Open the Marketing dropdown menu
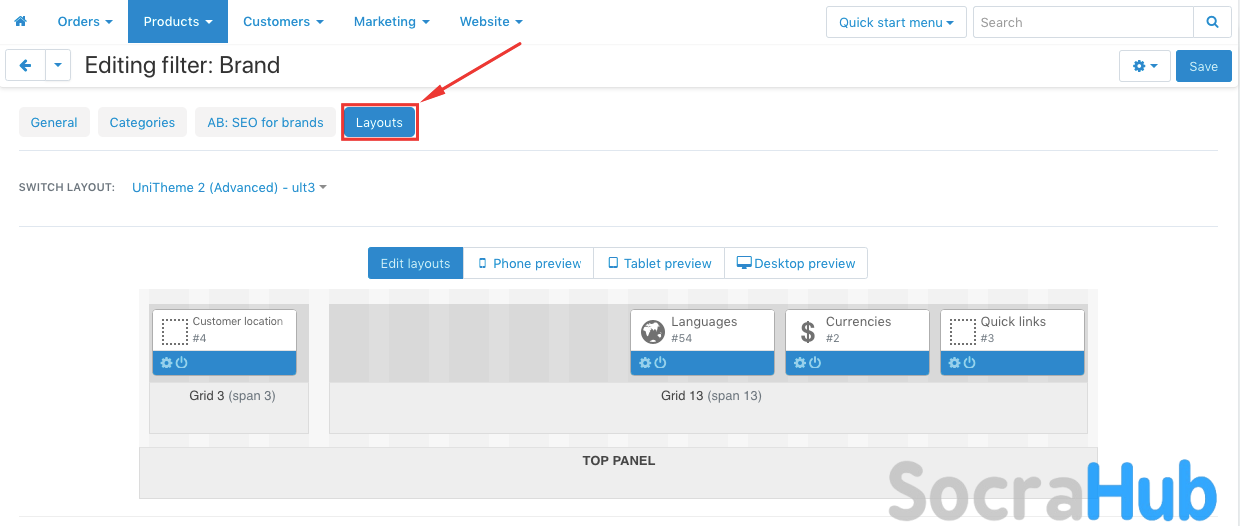This screenshot has width=1240, height=526. coord(391,21)
